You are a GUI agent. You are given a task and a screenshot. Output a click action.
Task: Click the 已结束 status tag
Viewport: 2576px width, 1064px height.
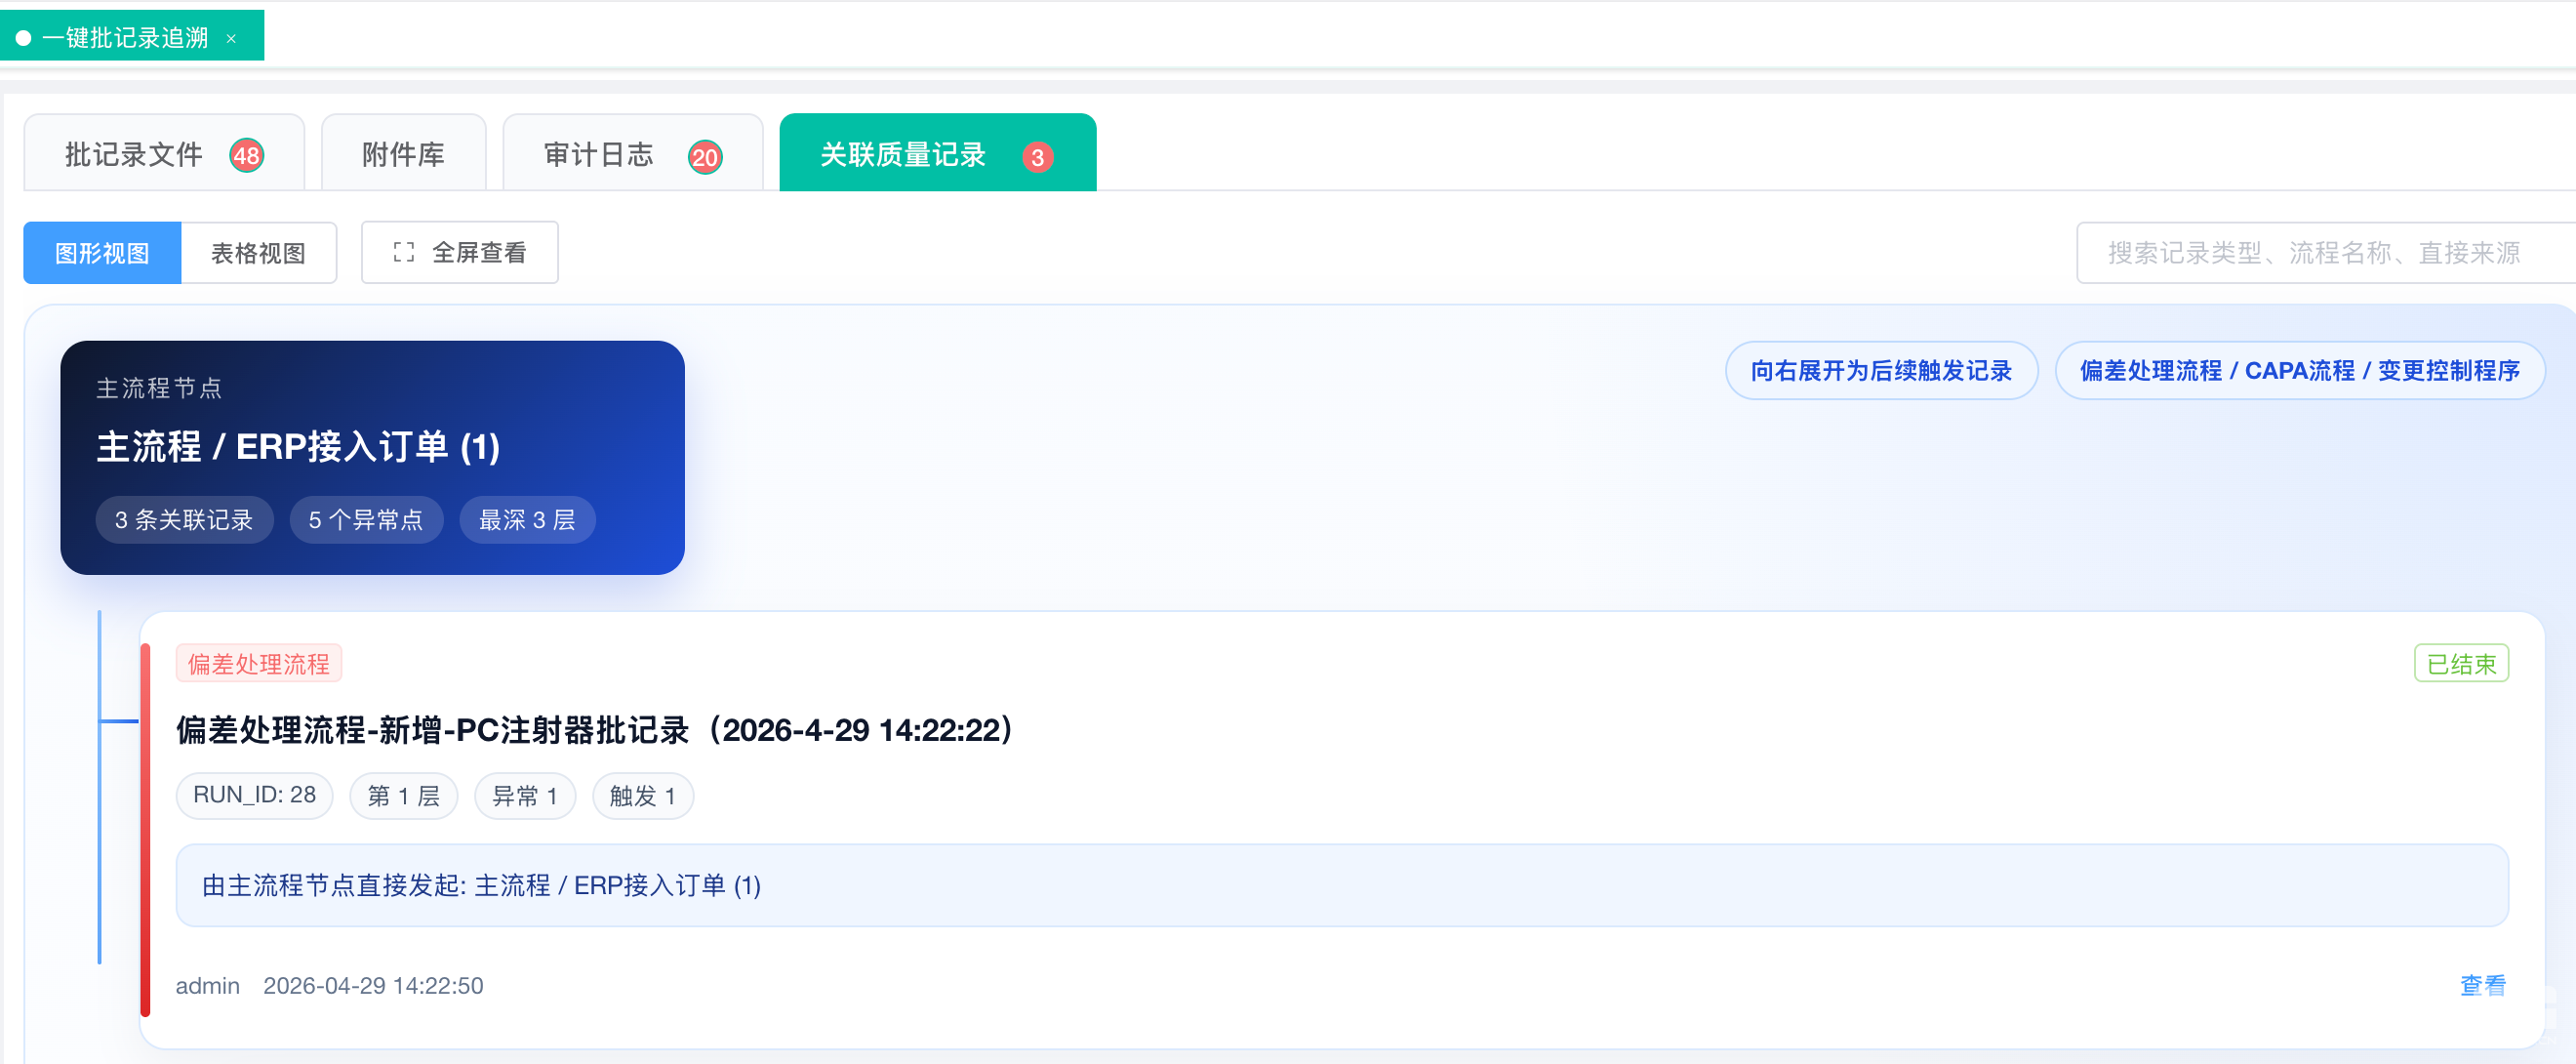pyautogui.click(x=2460, y=664)
